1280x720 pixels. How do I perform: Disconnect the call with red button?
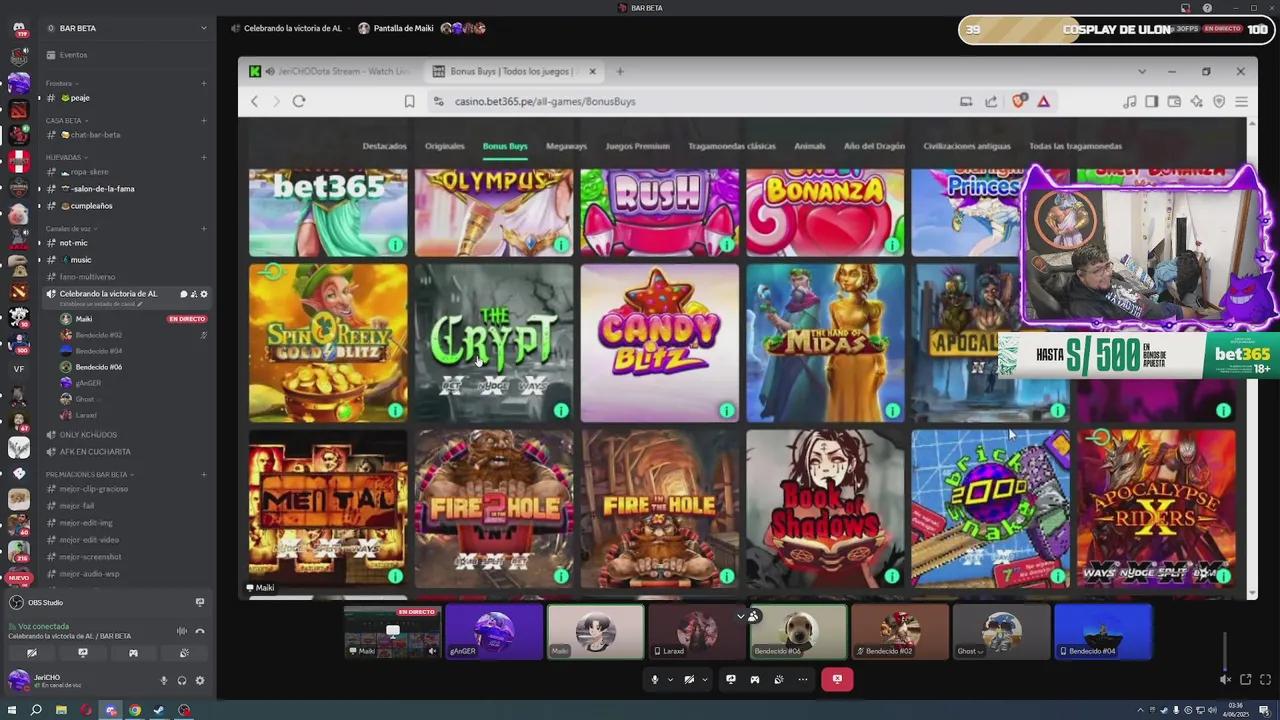coord(837,680)
